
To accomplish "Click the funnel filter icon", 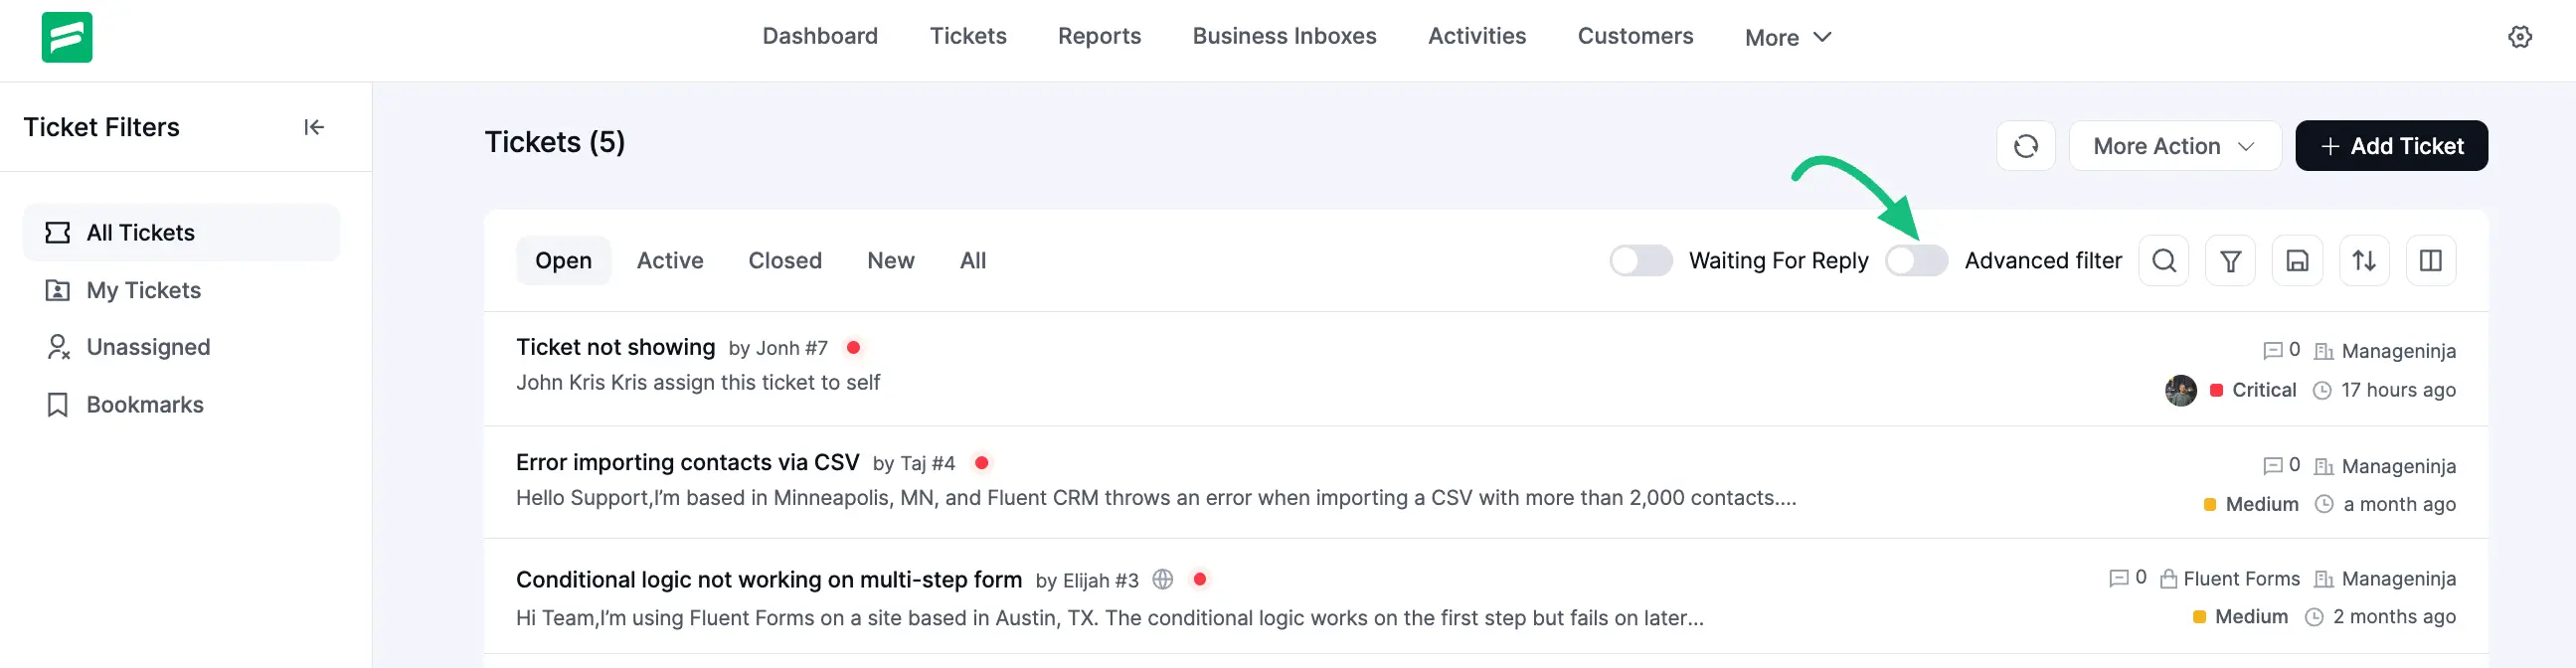I will coord(2230,261).
